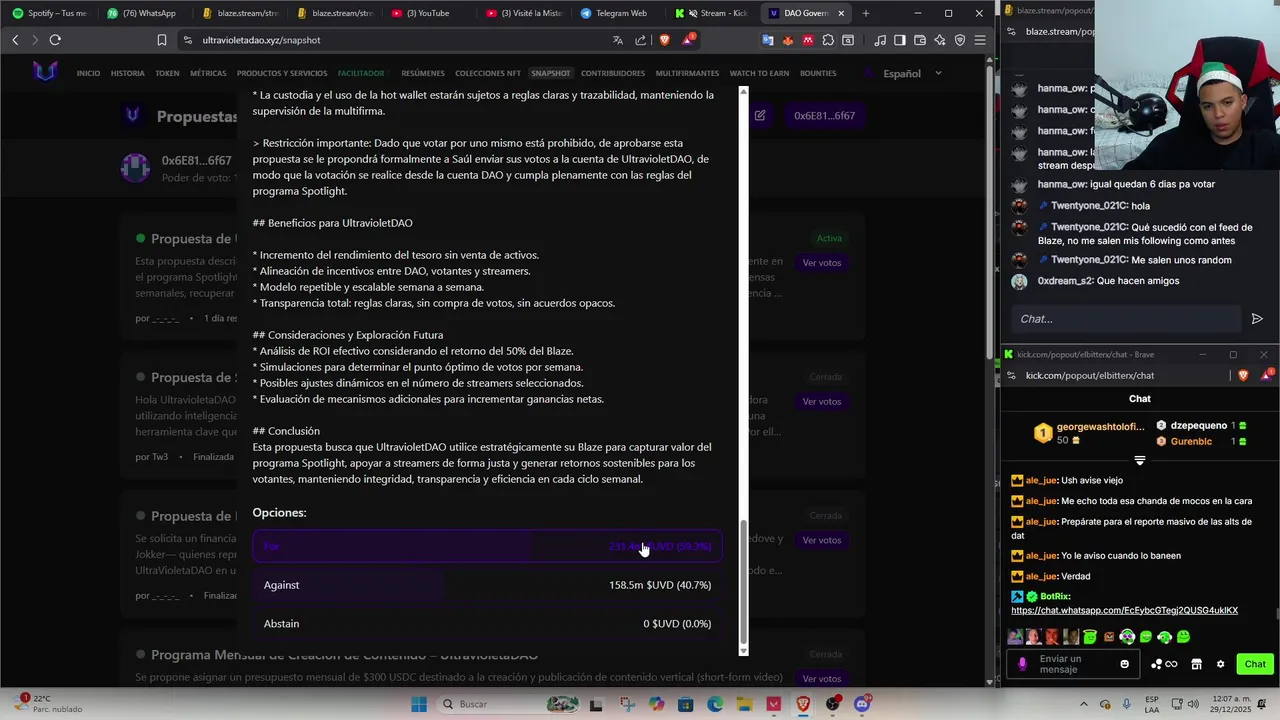Click Multifirmantes nav link

pos(687,73)
